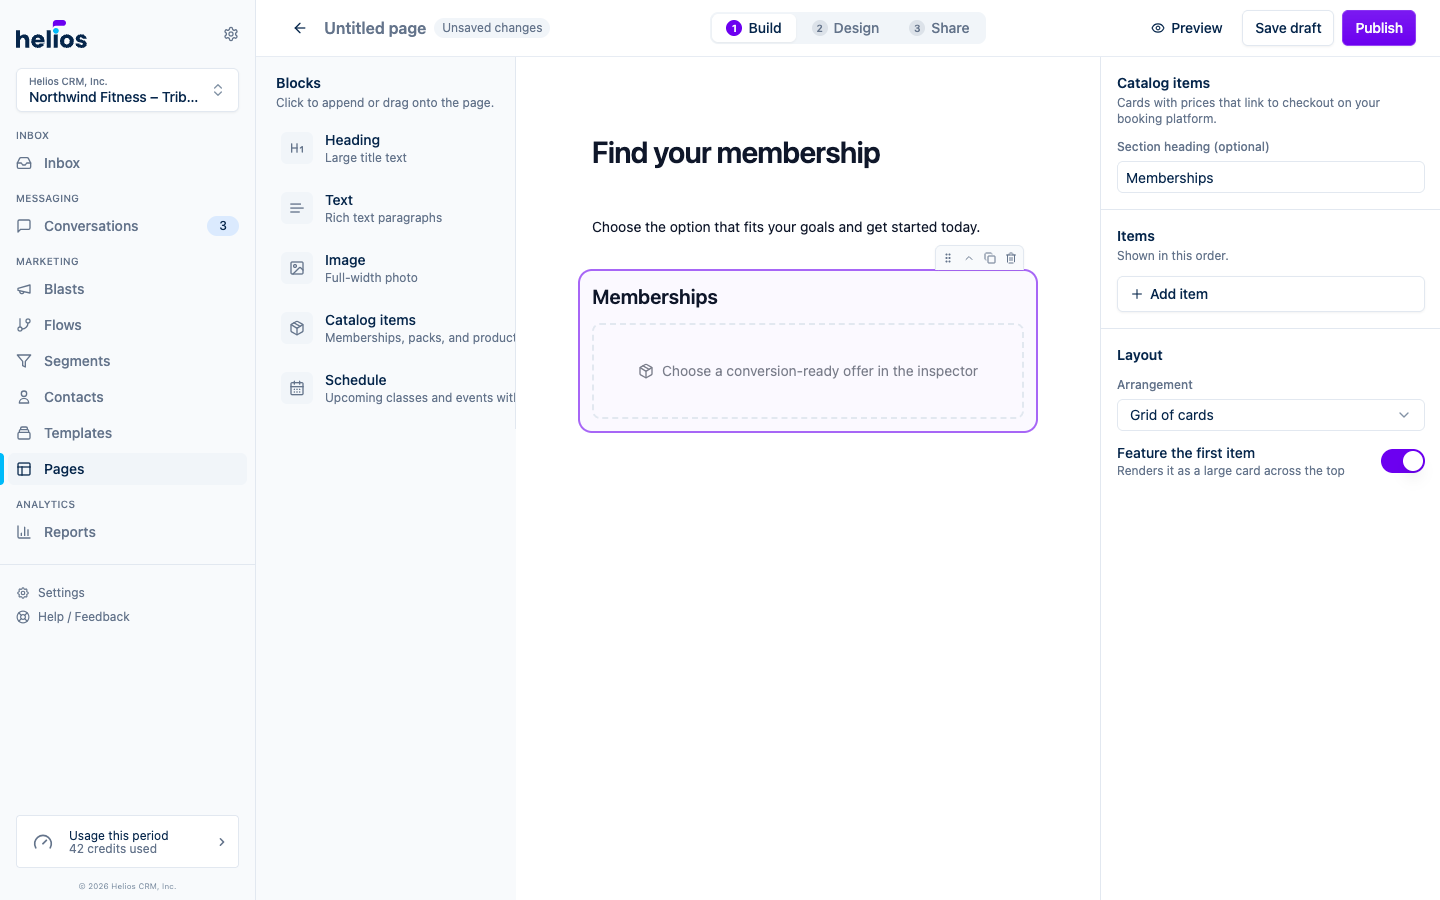Image resolution: width=1440 pixels, height=900 pixels.
Task: Click the Section heading Memberships input field
Action: tap(1270, 177)
